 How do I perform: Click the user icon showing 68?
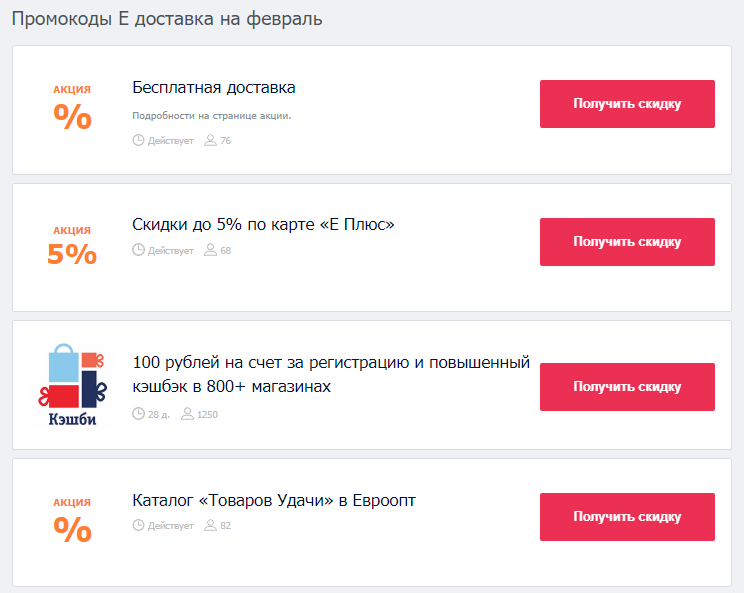(x=210, y=250)
